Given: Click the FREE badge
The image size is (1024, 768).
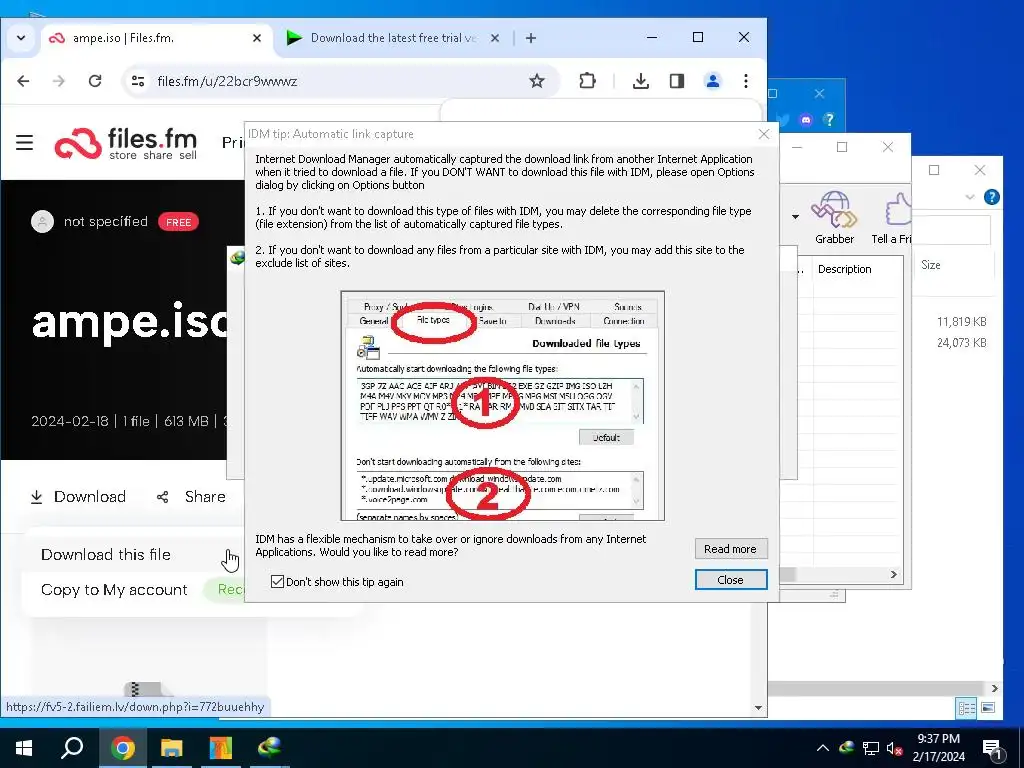Looking at the screenshot, I should pyautogui.click(x=178, y=222).
